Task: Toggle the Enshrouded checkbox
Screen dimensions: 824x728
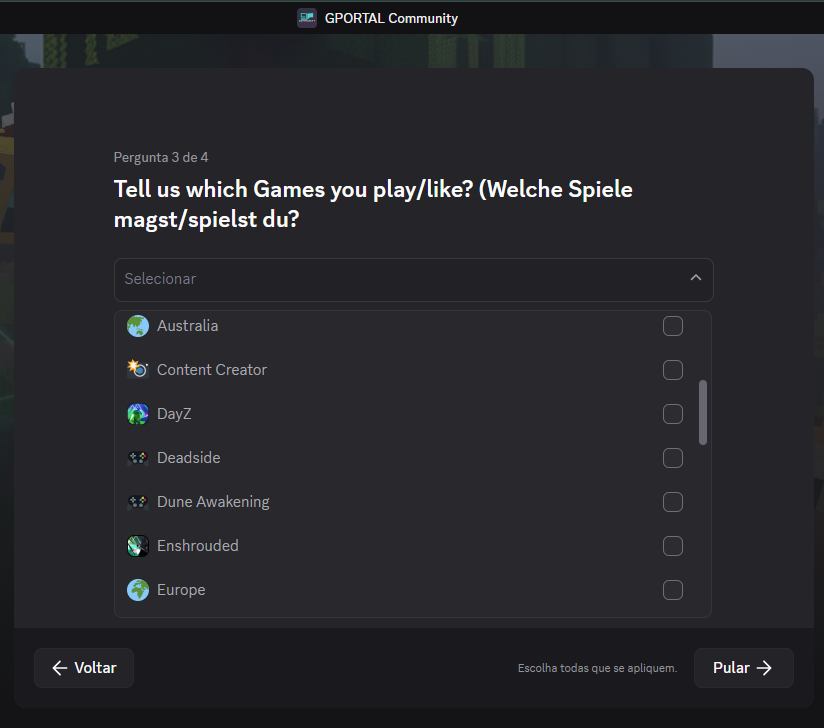Action: tap(673, 546)
